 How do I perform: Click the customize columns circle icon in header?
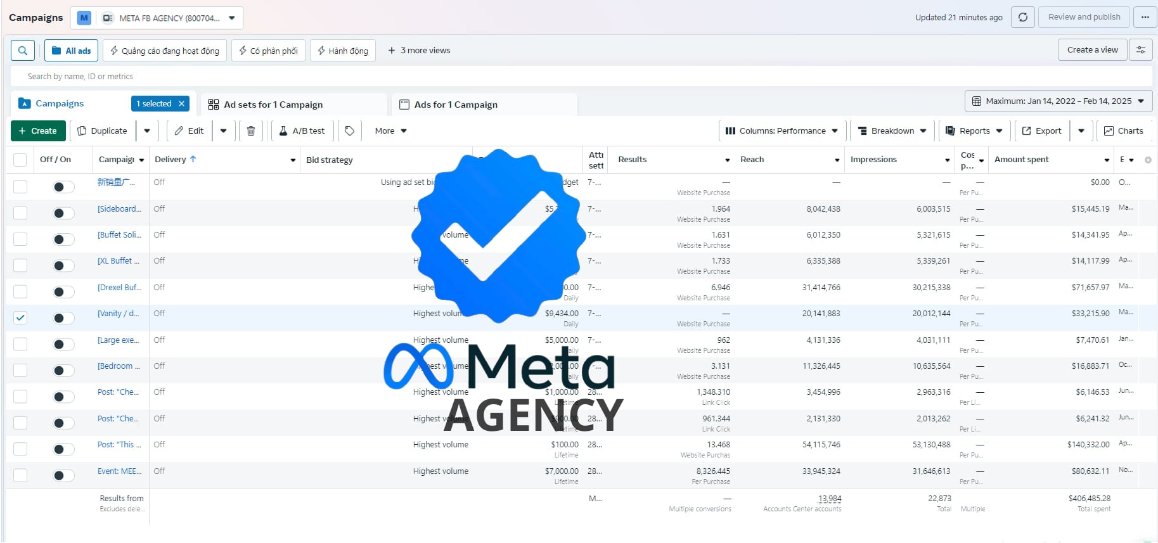coord(1148,160)
